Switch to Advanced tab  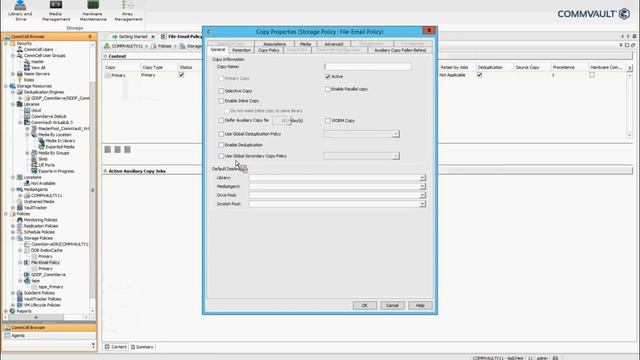[334, 44]
